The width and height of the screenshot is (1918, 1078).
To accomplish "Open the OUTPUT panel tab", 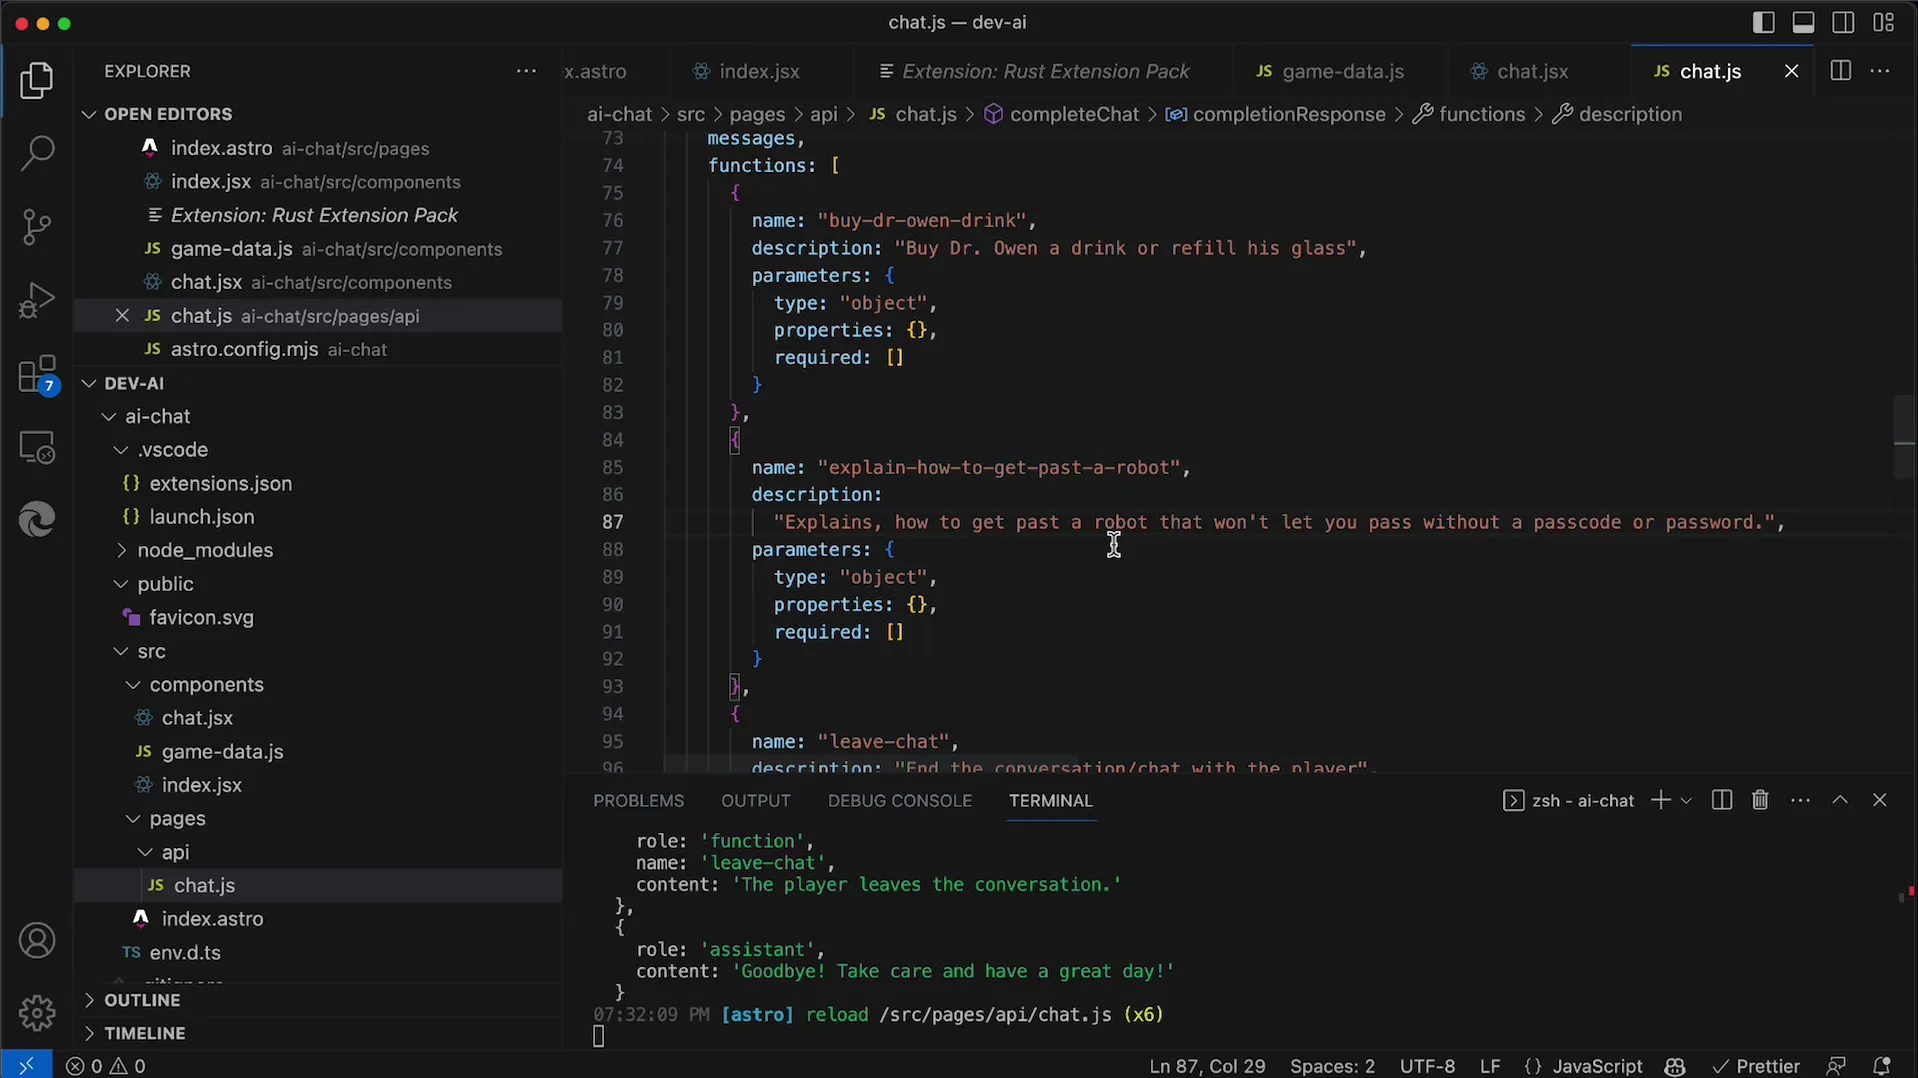I will (x=755, y=800).
